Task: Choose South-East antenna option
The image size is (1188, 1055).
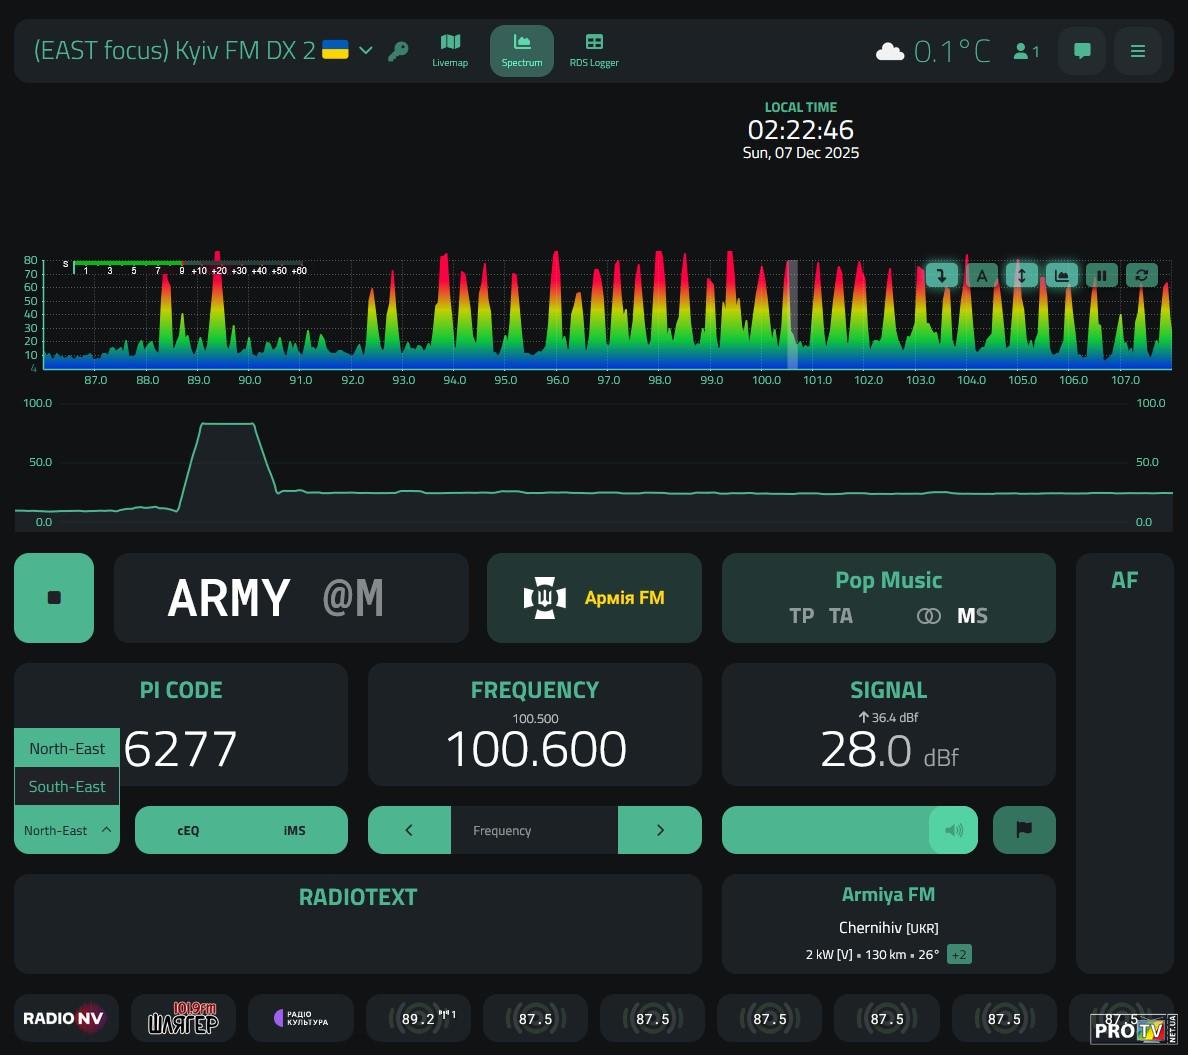Action: click(x=67, y=787)
